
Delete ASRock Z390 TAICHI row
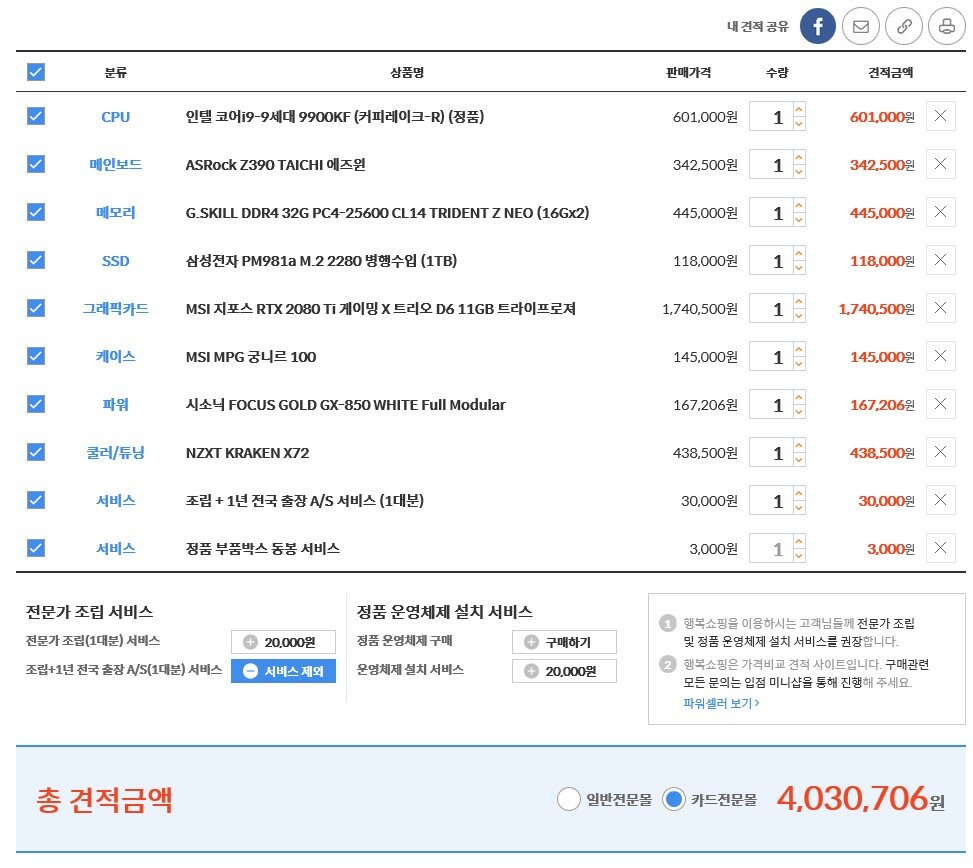pyautogui.click(x=940, y=164)
